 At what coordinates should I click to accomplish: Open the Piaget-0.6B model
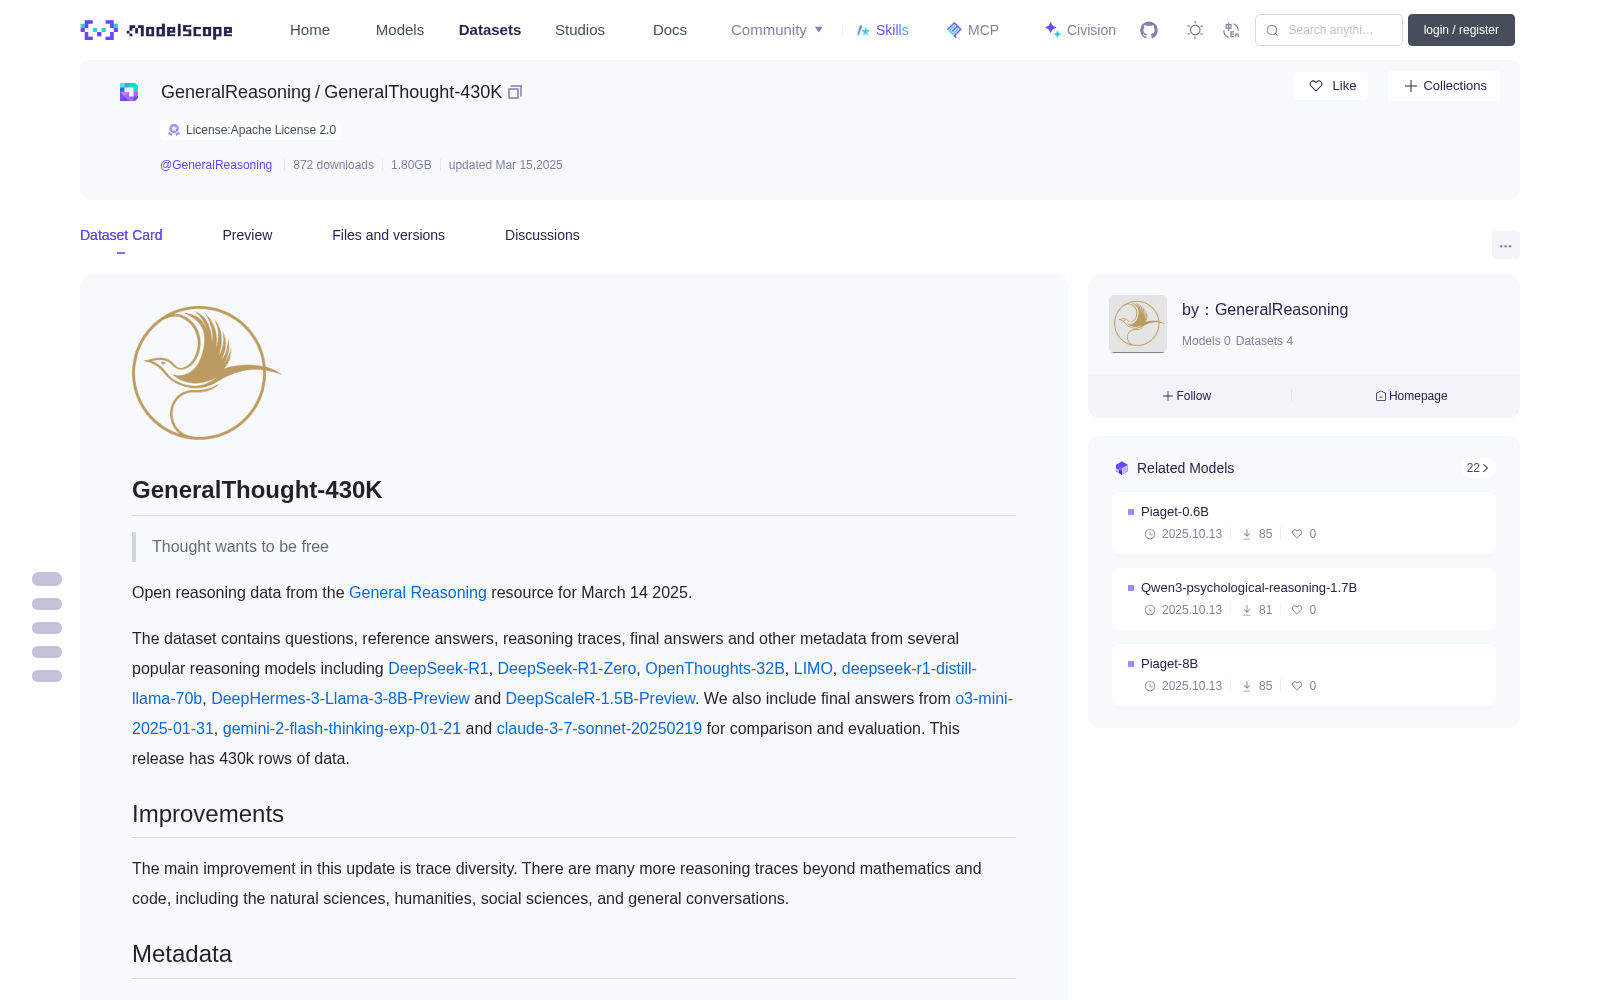coord(1303,523)
